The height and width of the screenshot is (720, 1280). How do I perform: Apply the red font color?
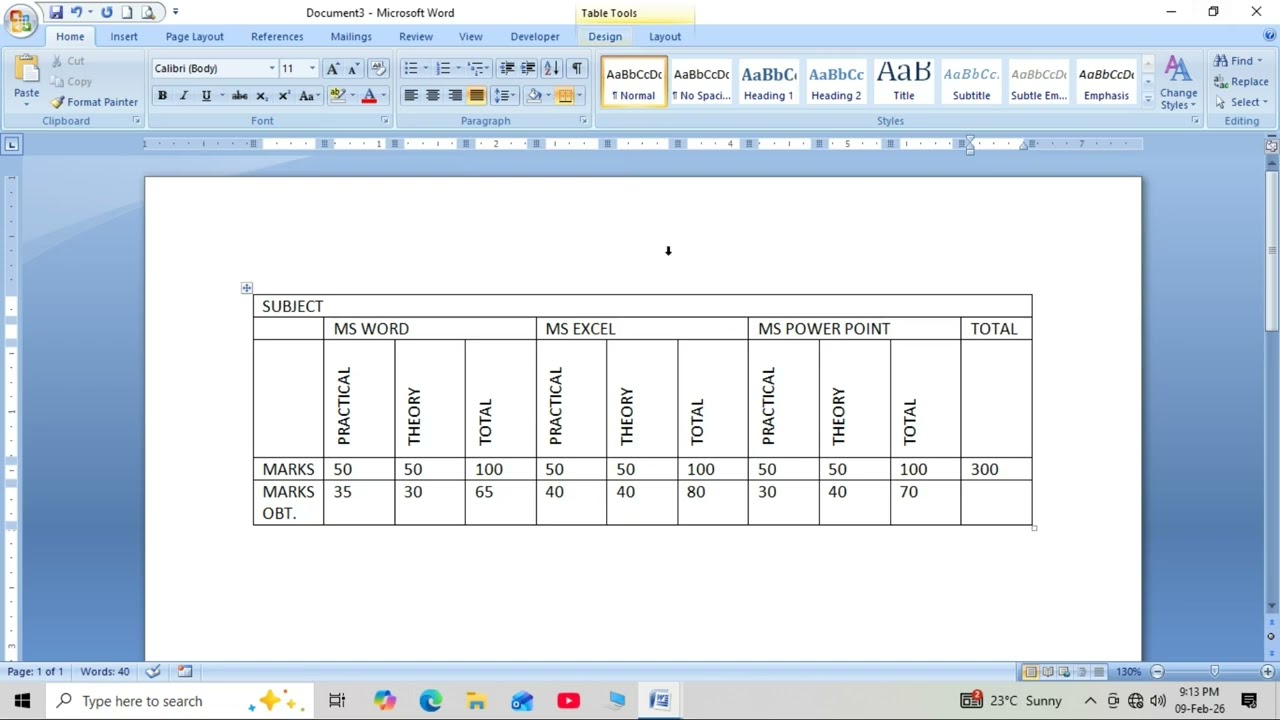tap(369, 96)
